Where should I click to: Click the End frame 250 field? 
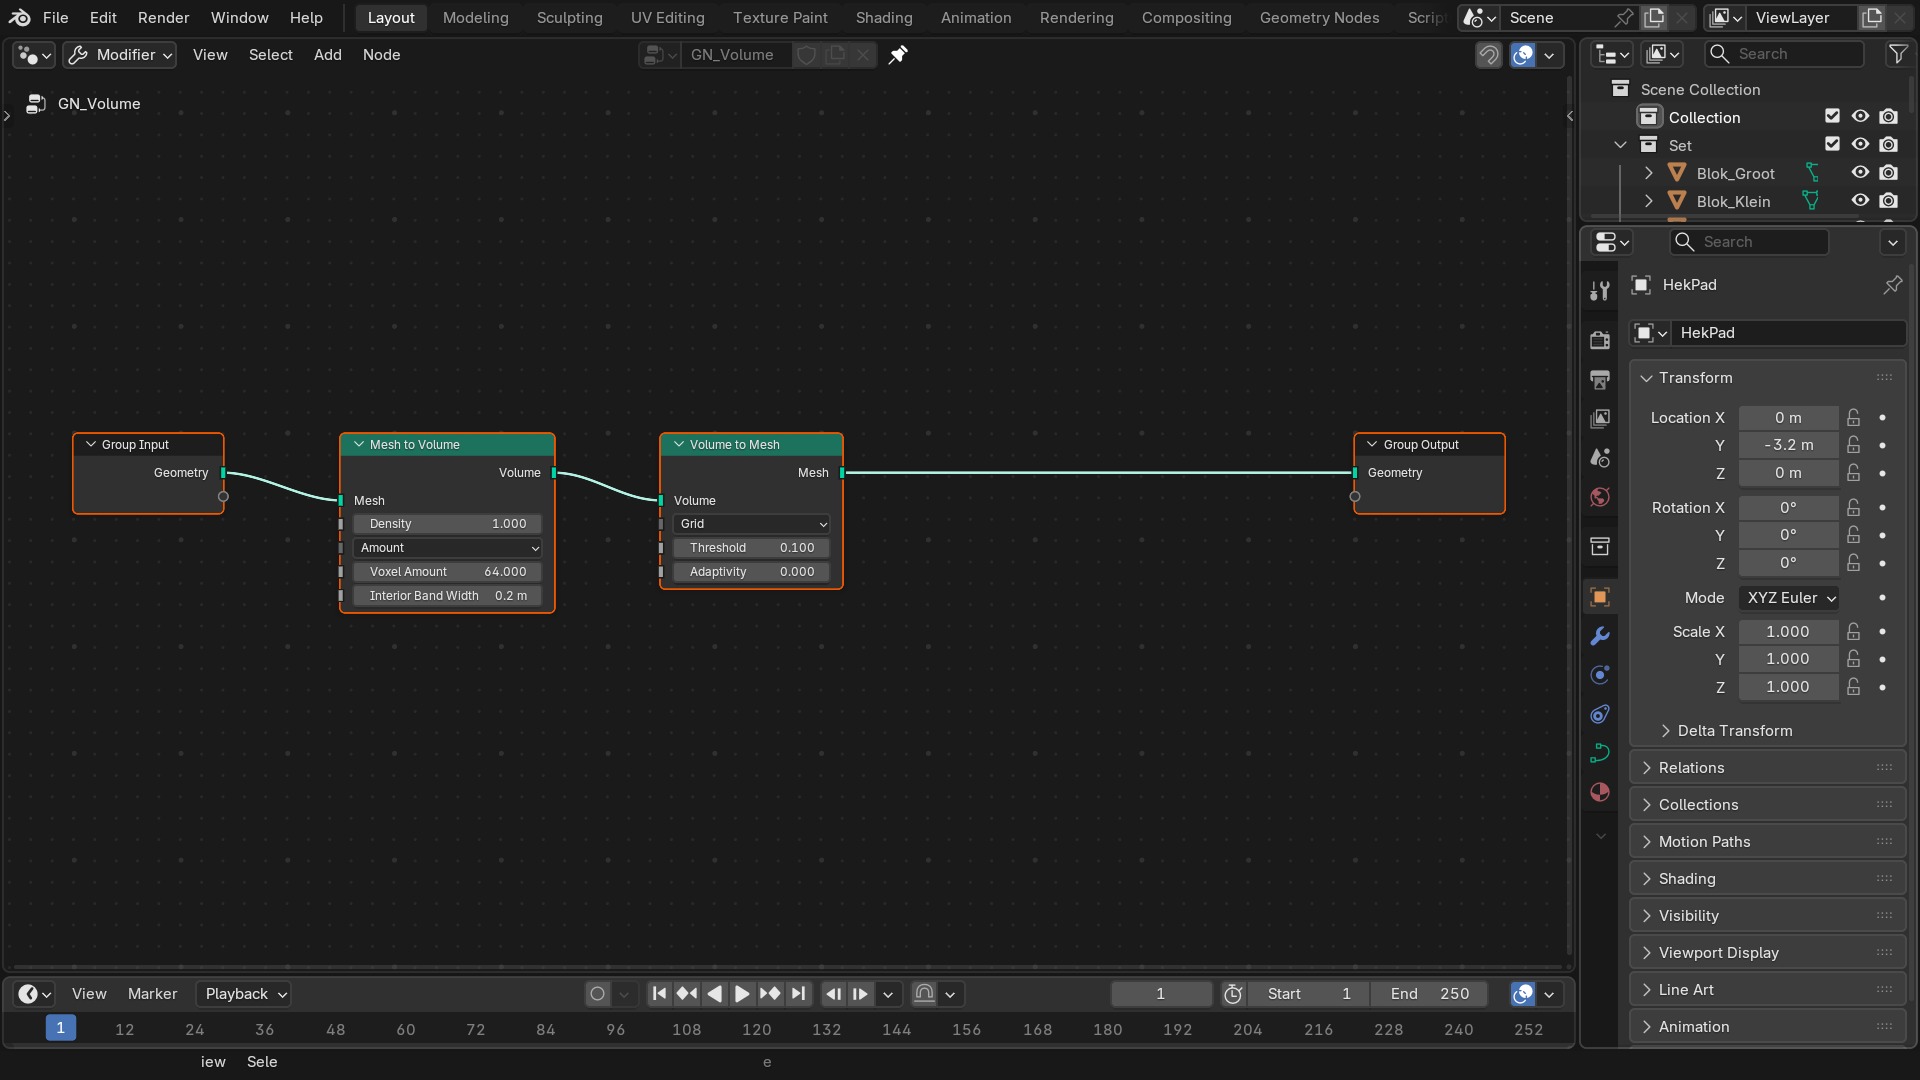coord(1429,993)
